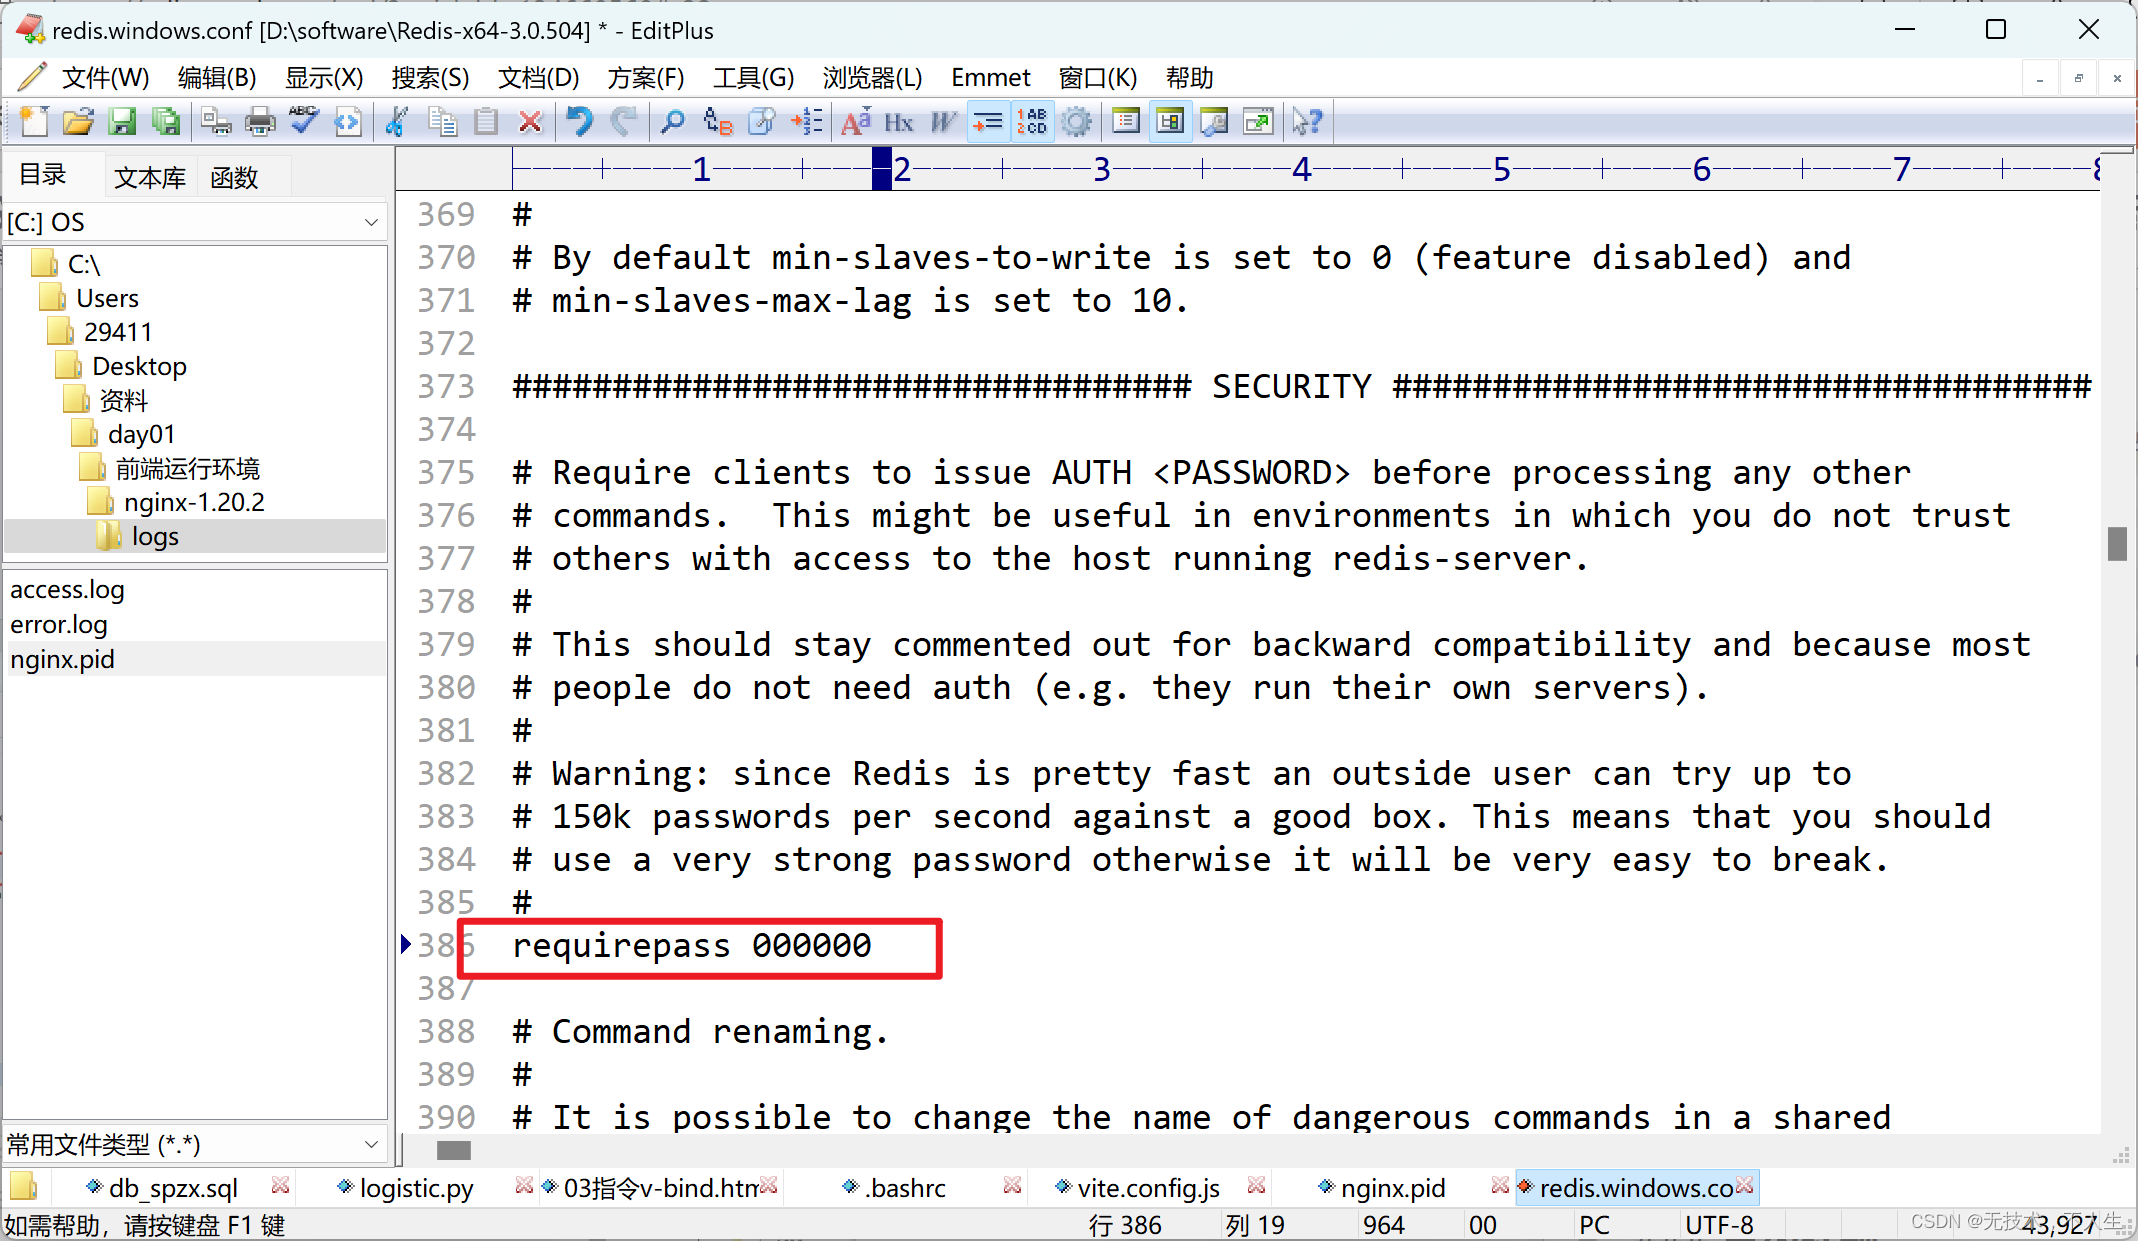Open the 搜索(S) menu
The width and height of the screenshot is (2138, 1241).
coord(430,78)
